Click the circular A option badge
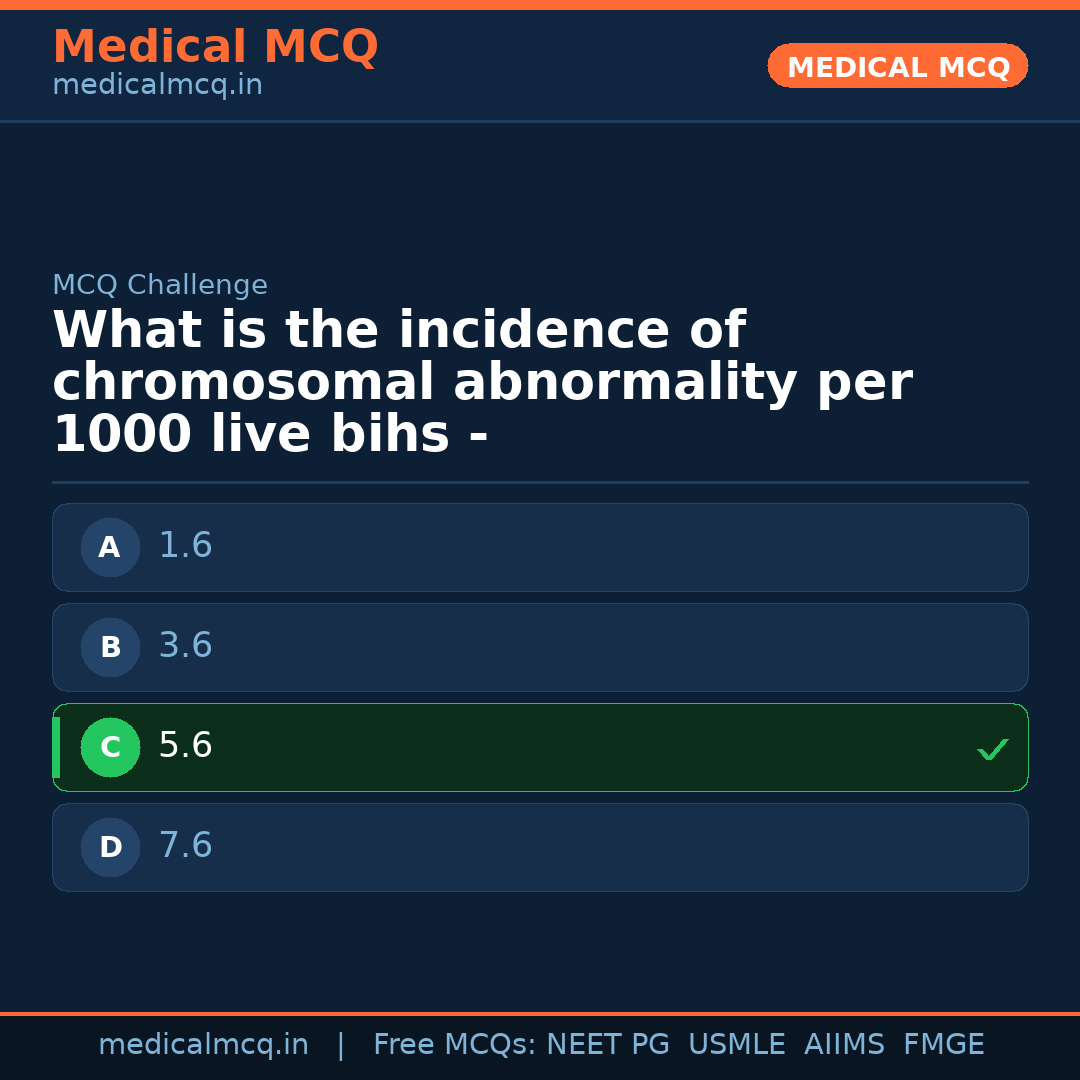This screenshot has height=1080, width=1080. click(110, 547)
